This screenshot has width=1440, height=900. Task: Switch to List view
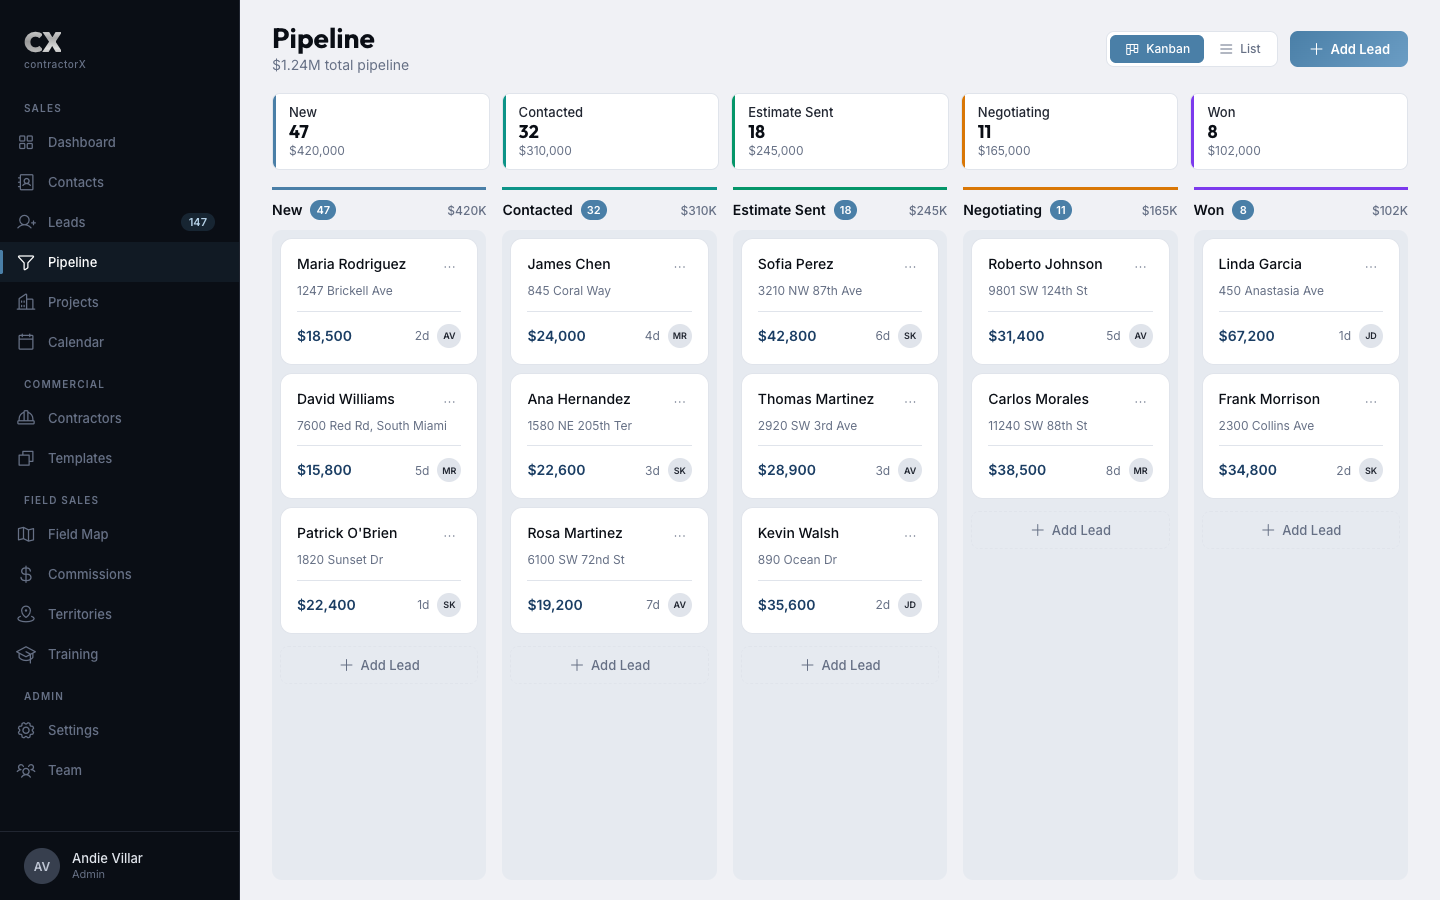pyautogui.click(x=1240, y=48)
